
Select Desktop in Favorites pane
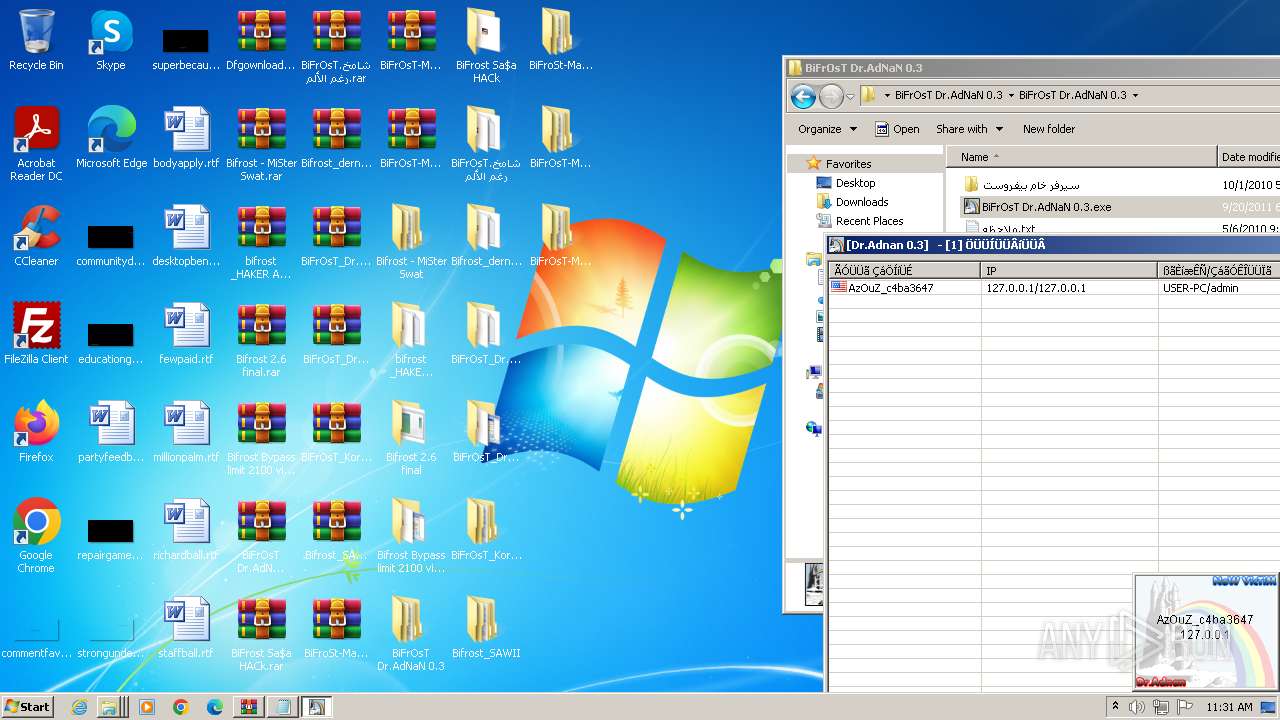[x=846, y=183]
